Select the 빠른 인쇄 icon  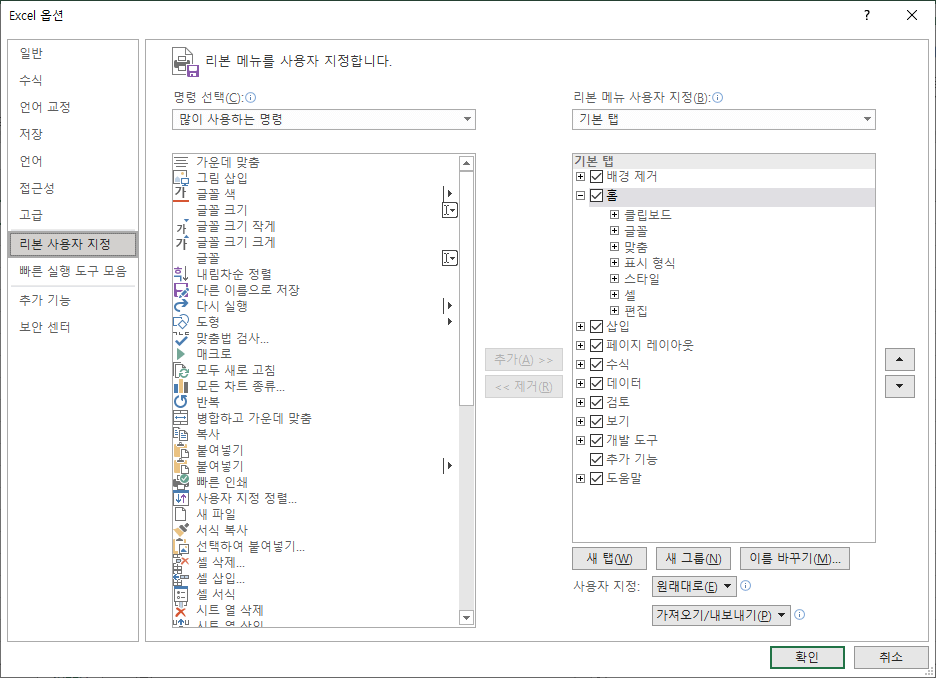181,482
